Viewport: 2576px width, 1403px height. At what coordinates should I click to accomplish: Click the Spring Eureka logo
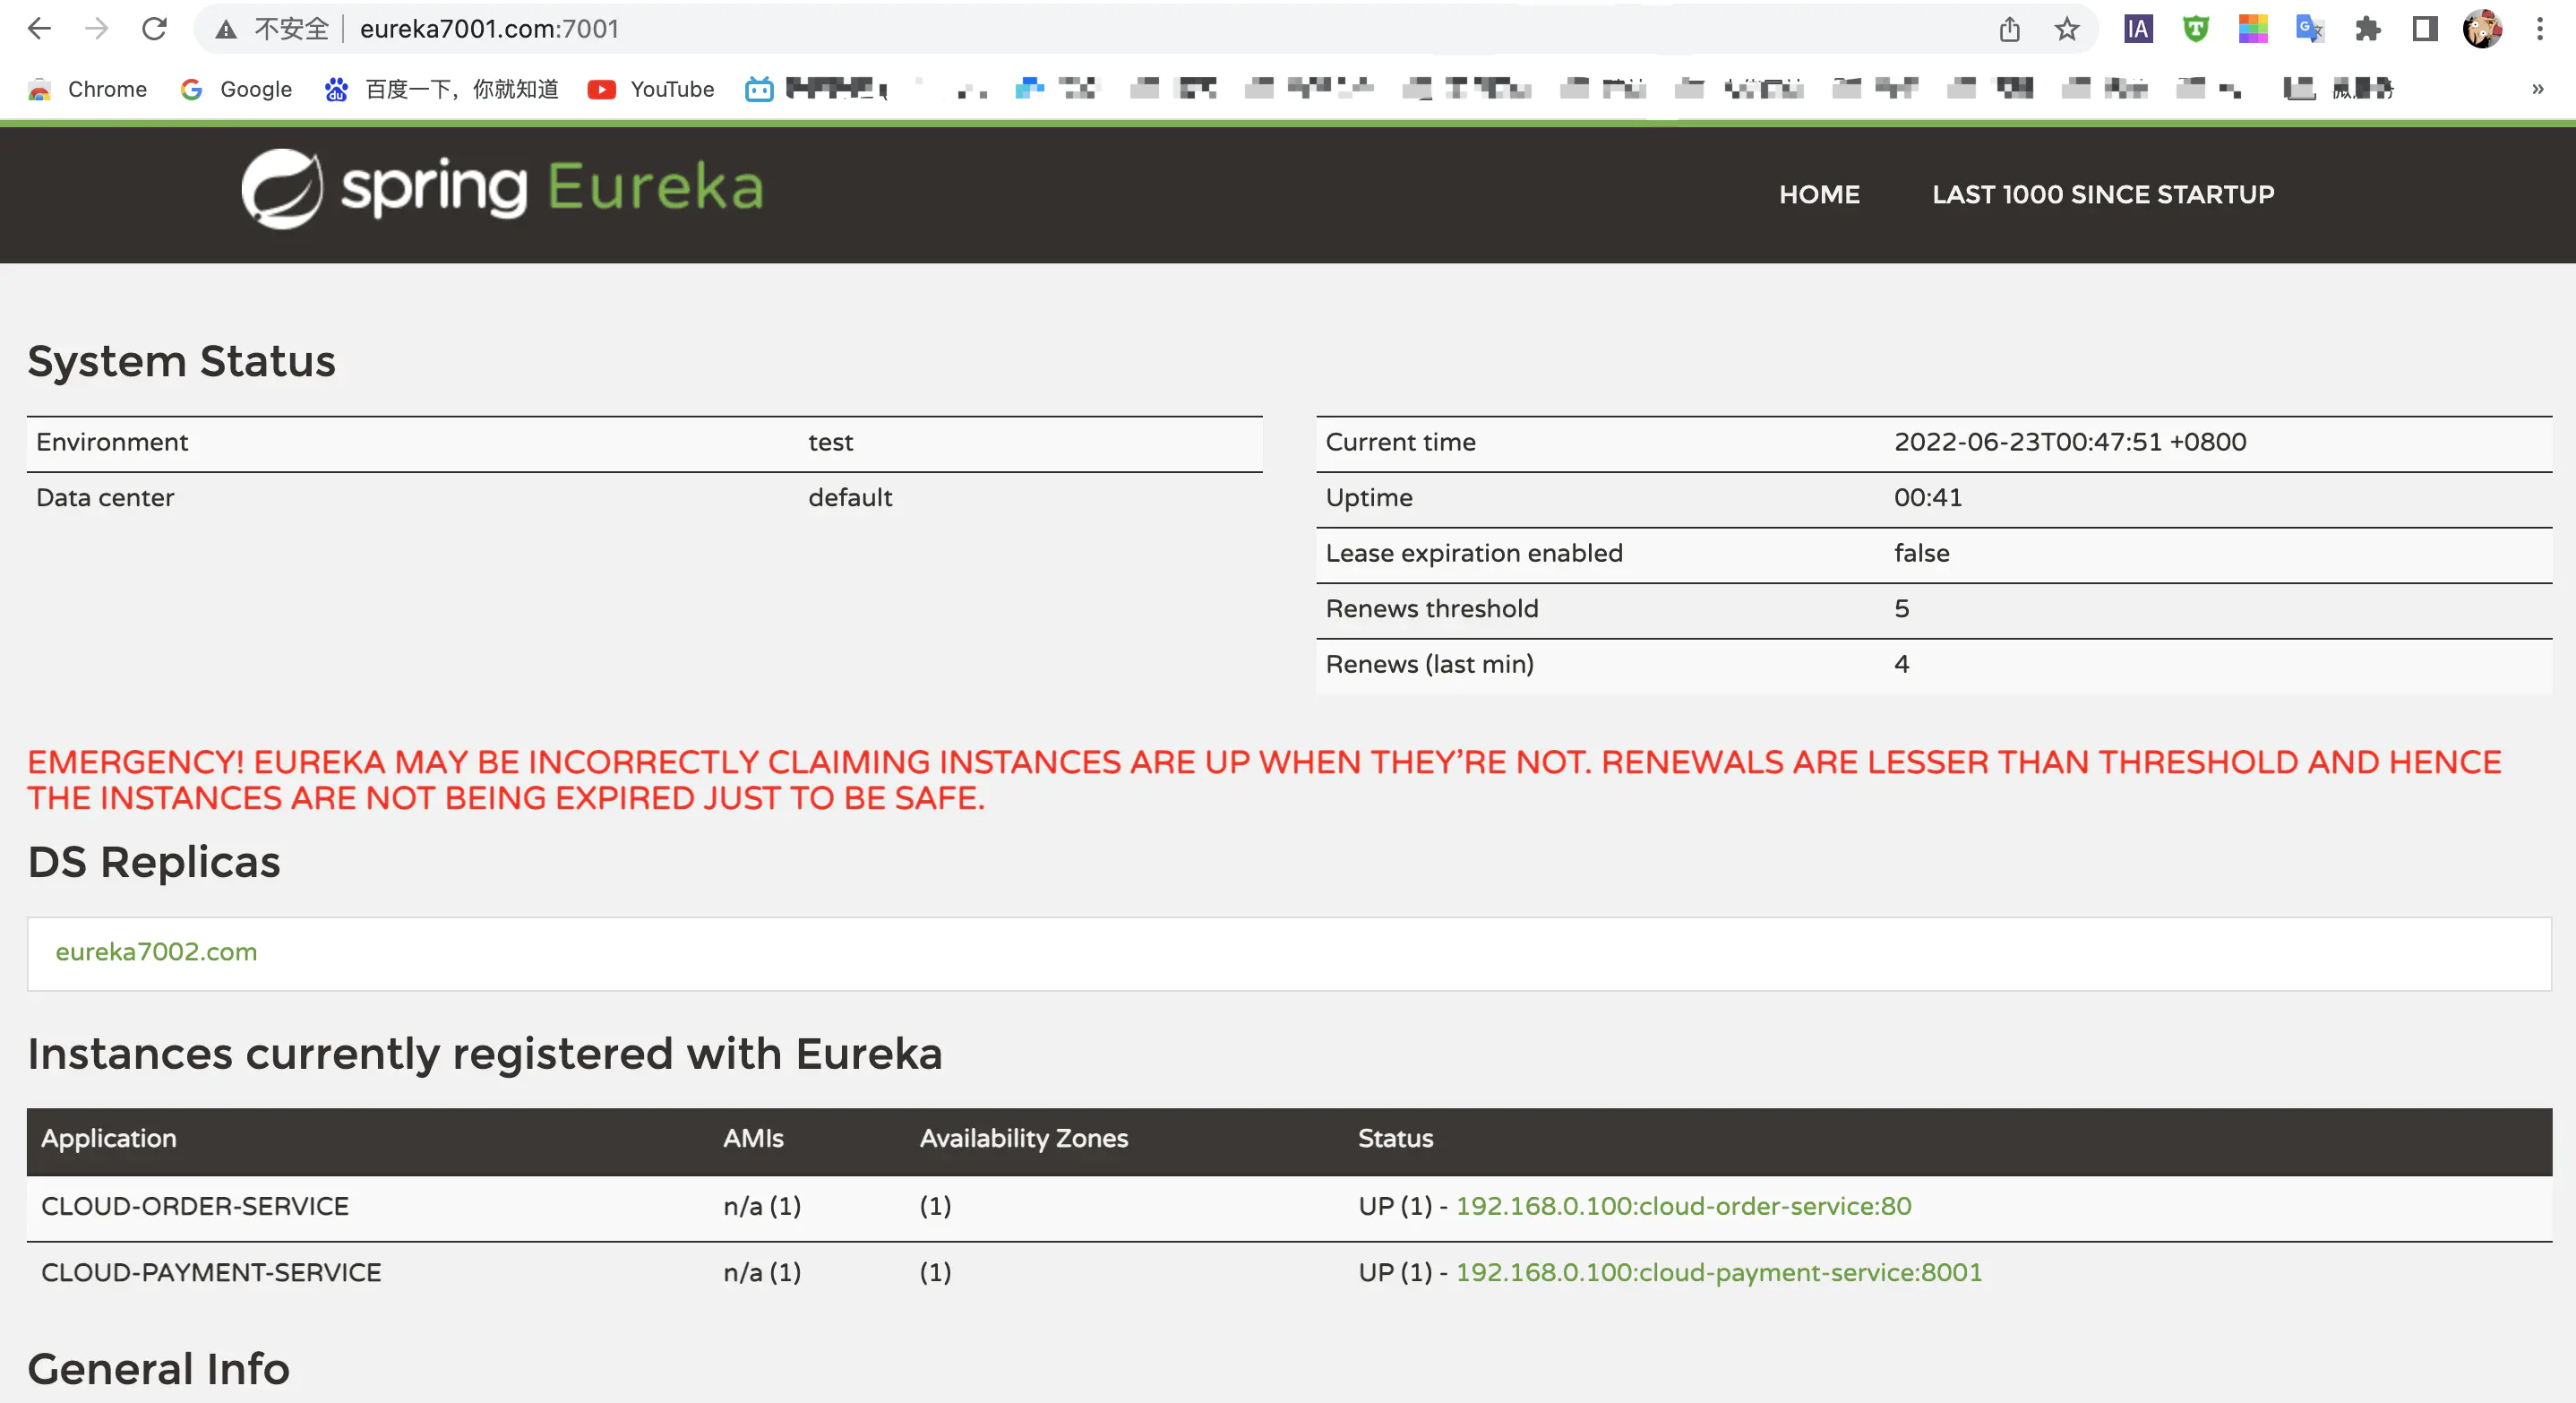click(x=502, y=189)
